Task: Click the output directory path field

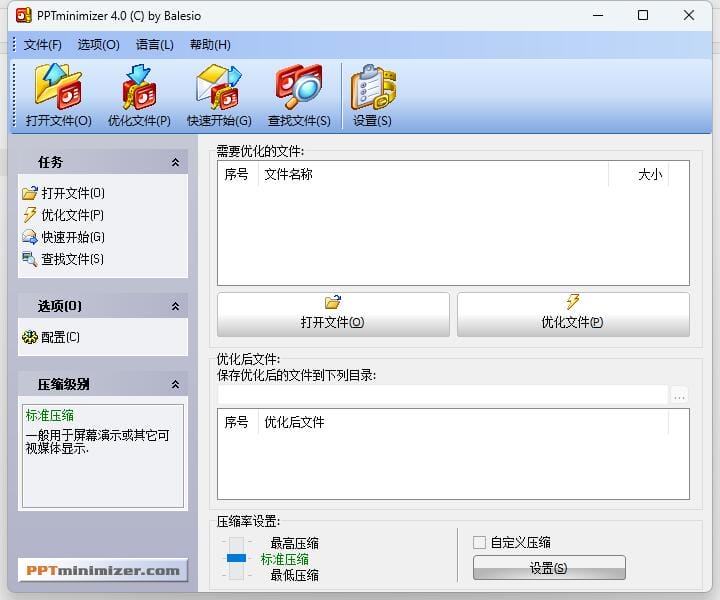Action: pos(443,395)
